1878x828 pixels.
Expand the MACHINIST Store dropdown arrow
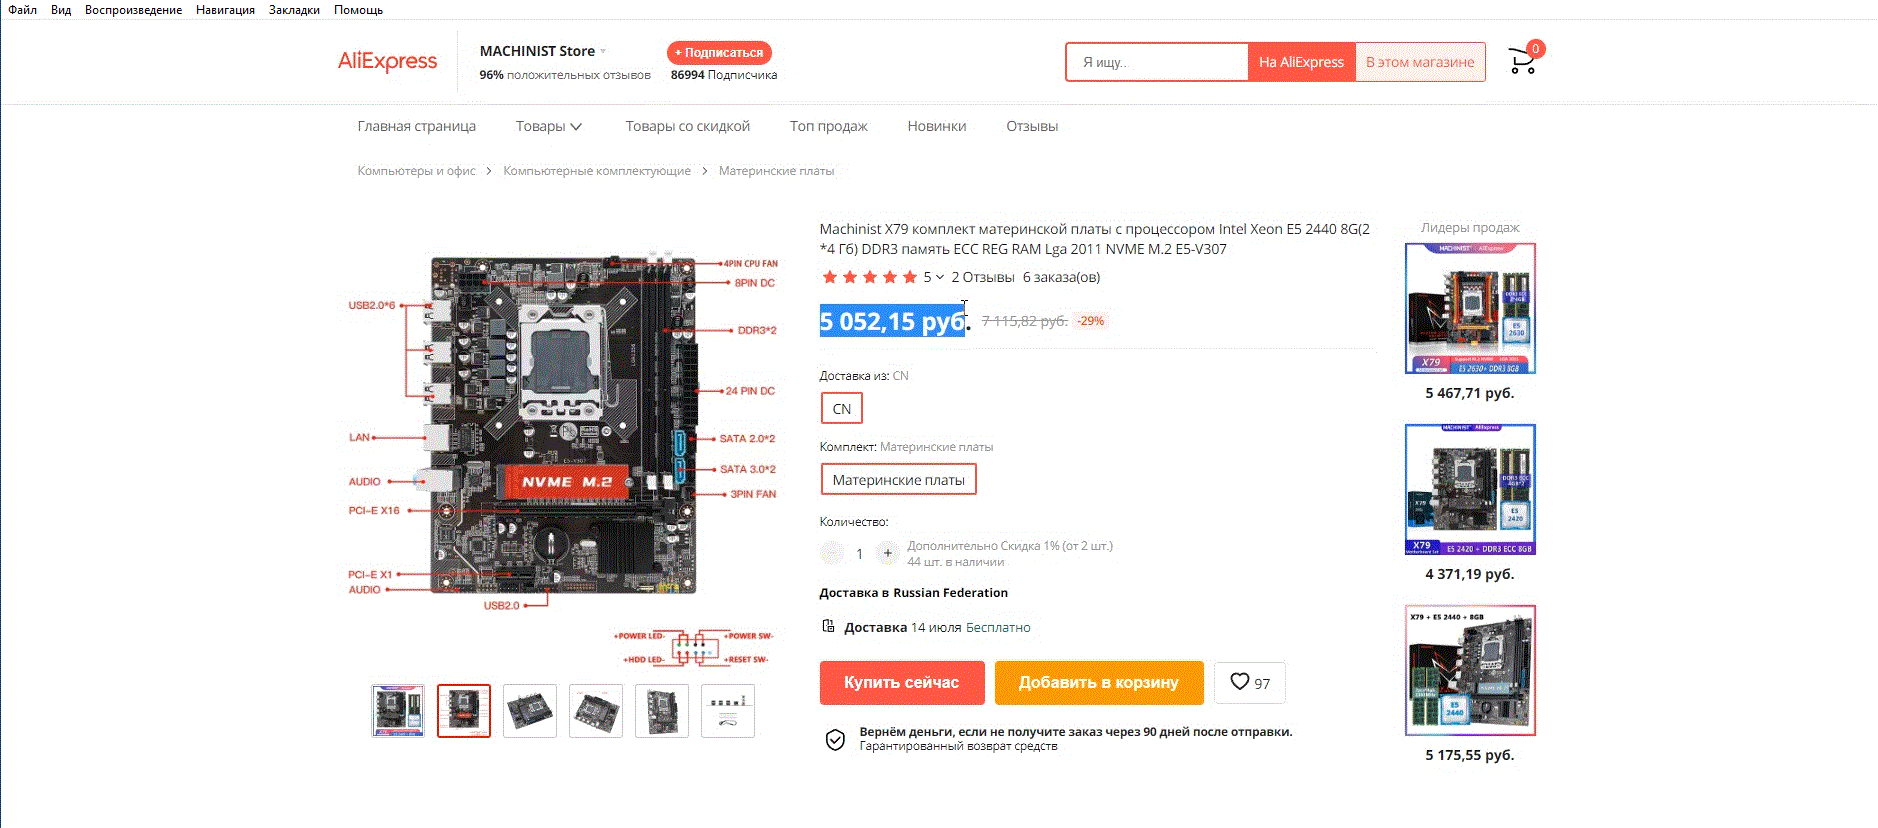603,51
